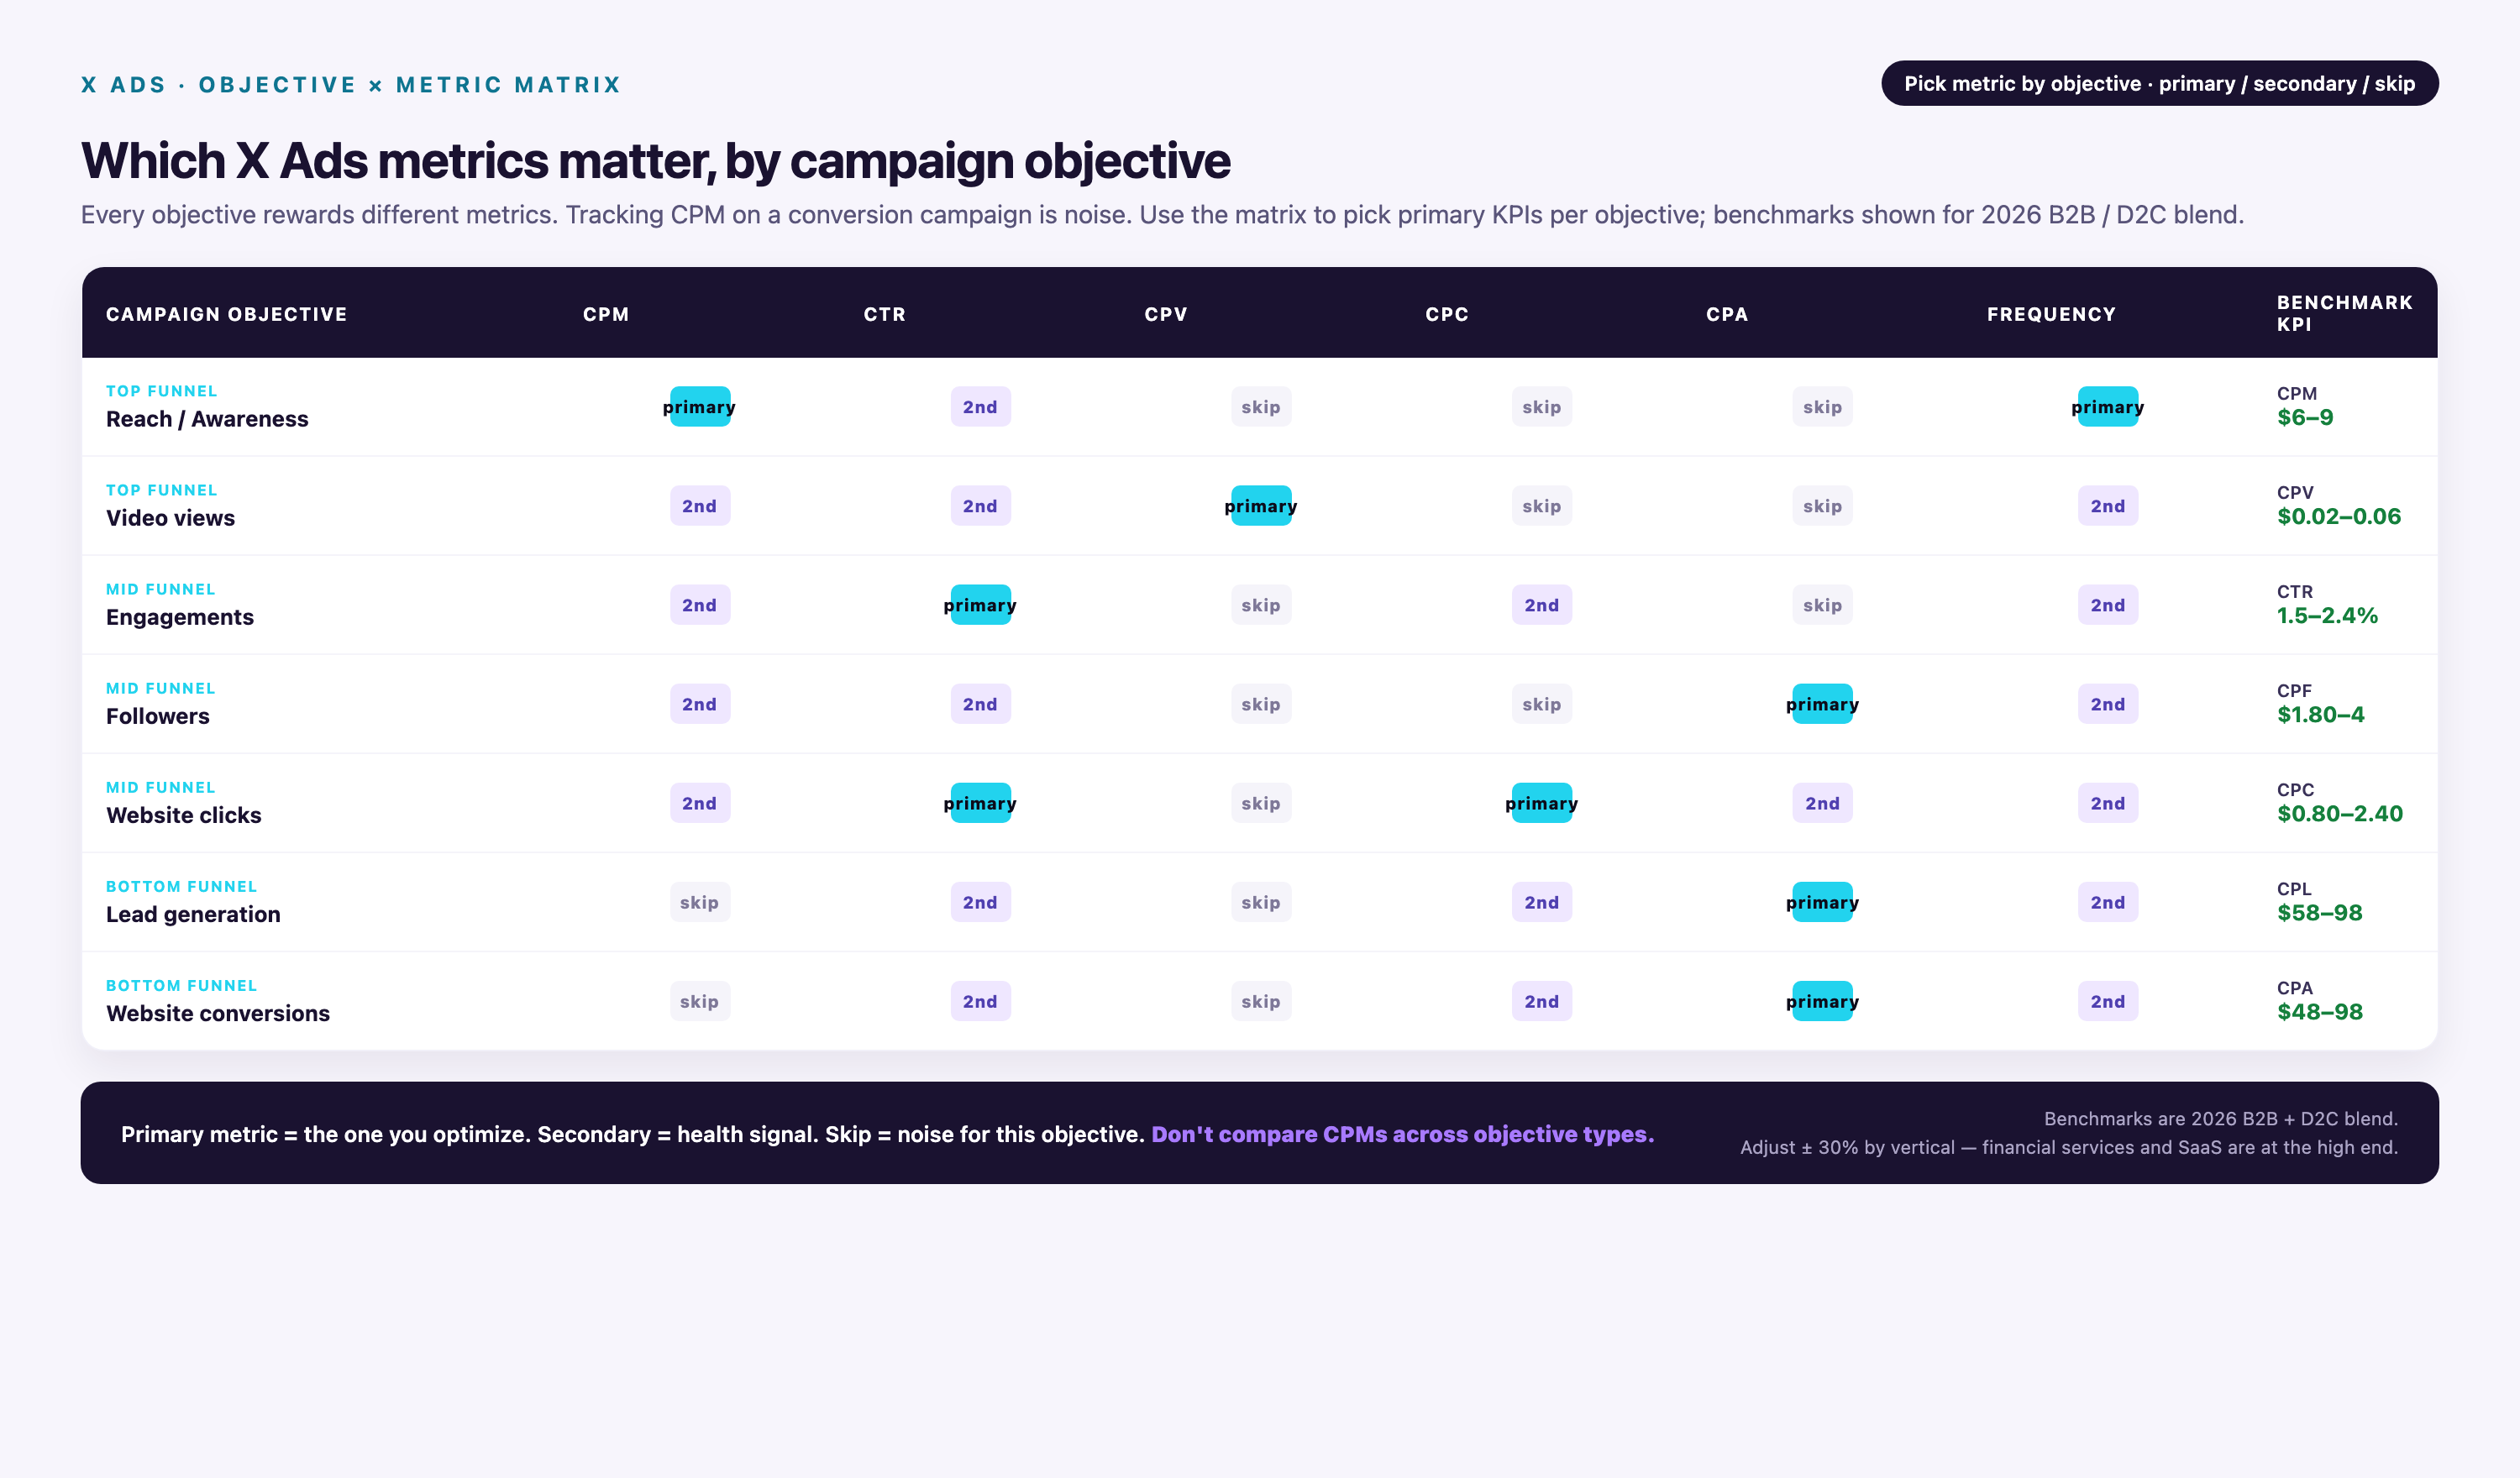Click the skip badge under CPV for Website clicks
Screen dimensions: 2520x1478
tap(1261, 803)
